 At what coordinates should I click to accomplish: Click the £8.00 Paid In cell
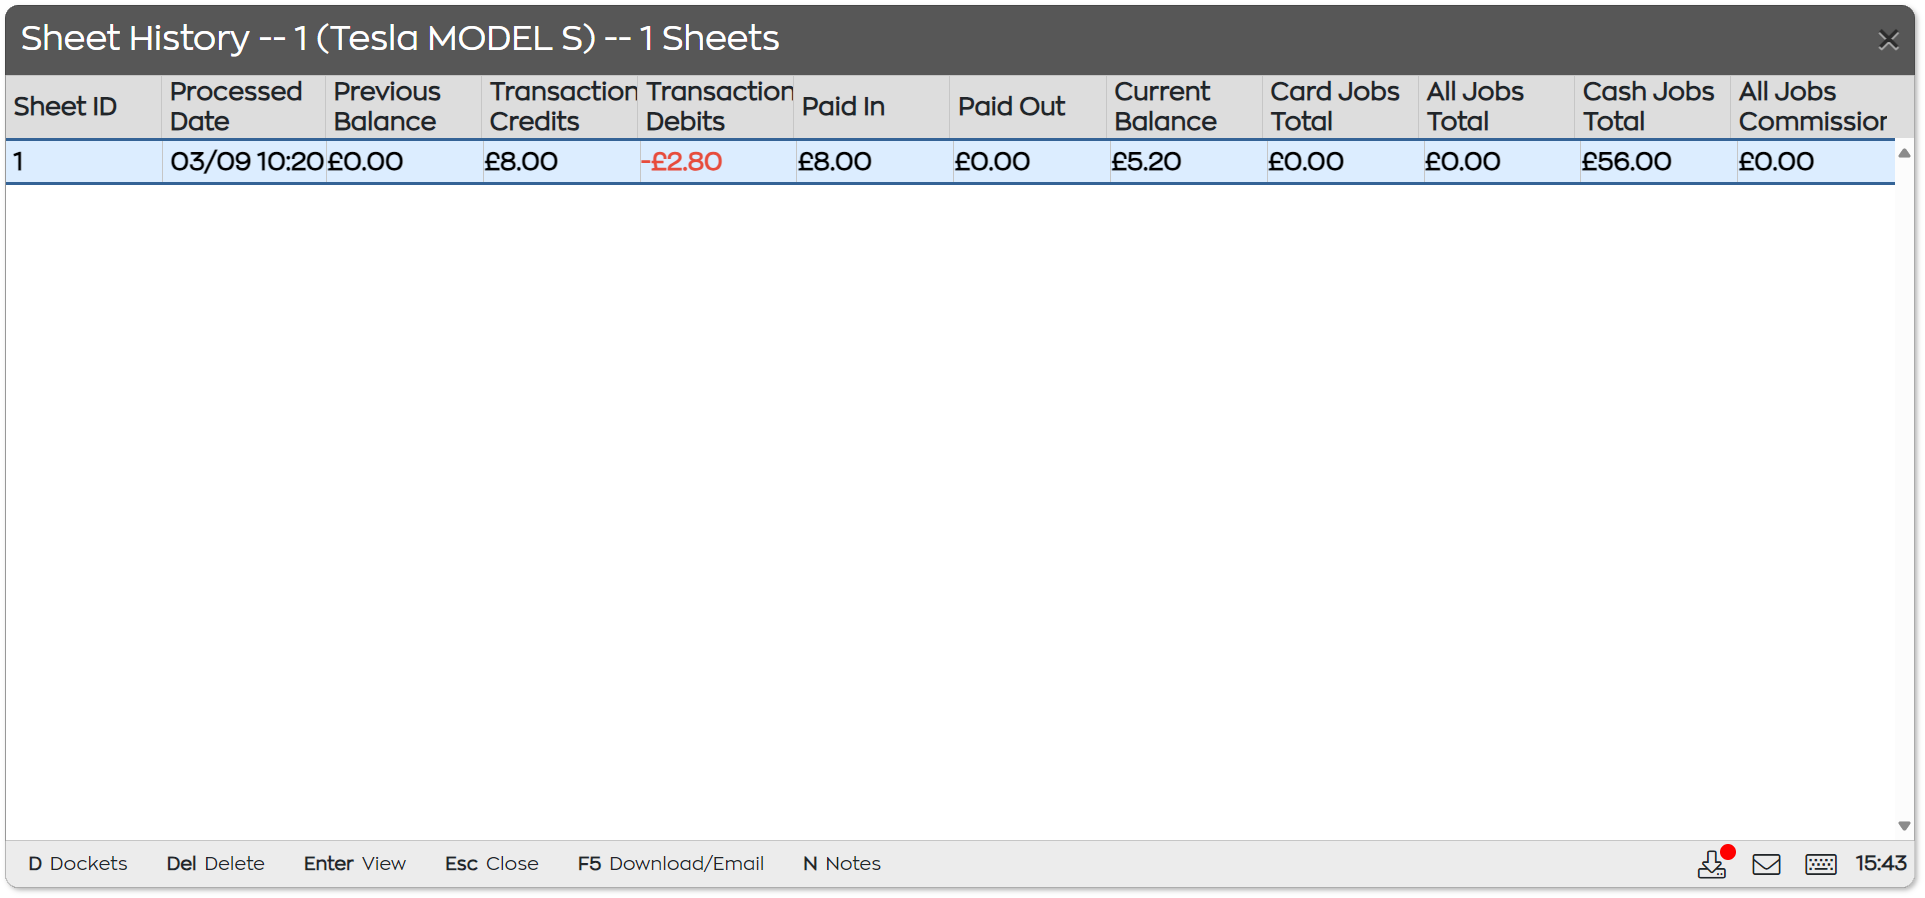point(875,162)
